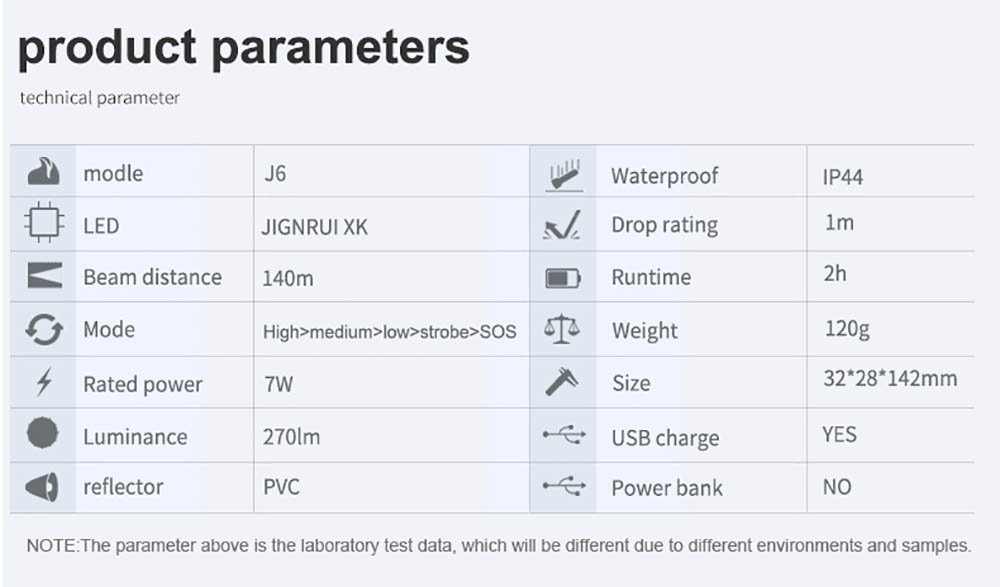Click the caliper Size icon
Viewport: 1000px width, 587px height.
click(562, 382)
